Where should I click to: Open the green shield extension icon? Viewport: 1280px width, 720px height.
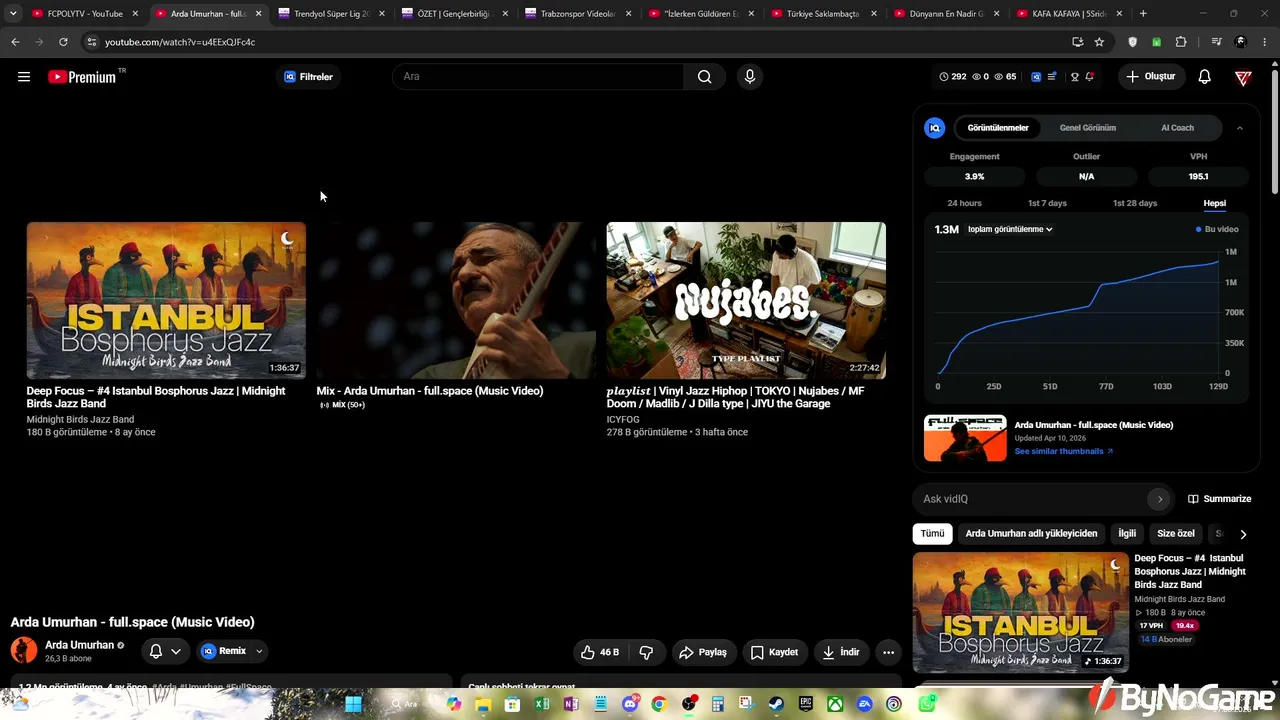tap(1156, 42)
